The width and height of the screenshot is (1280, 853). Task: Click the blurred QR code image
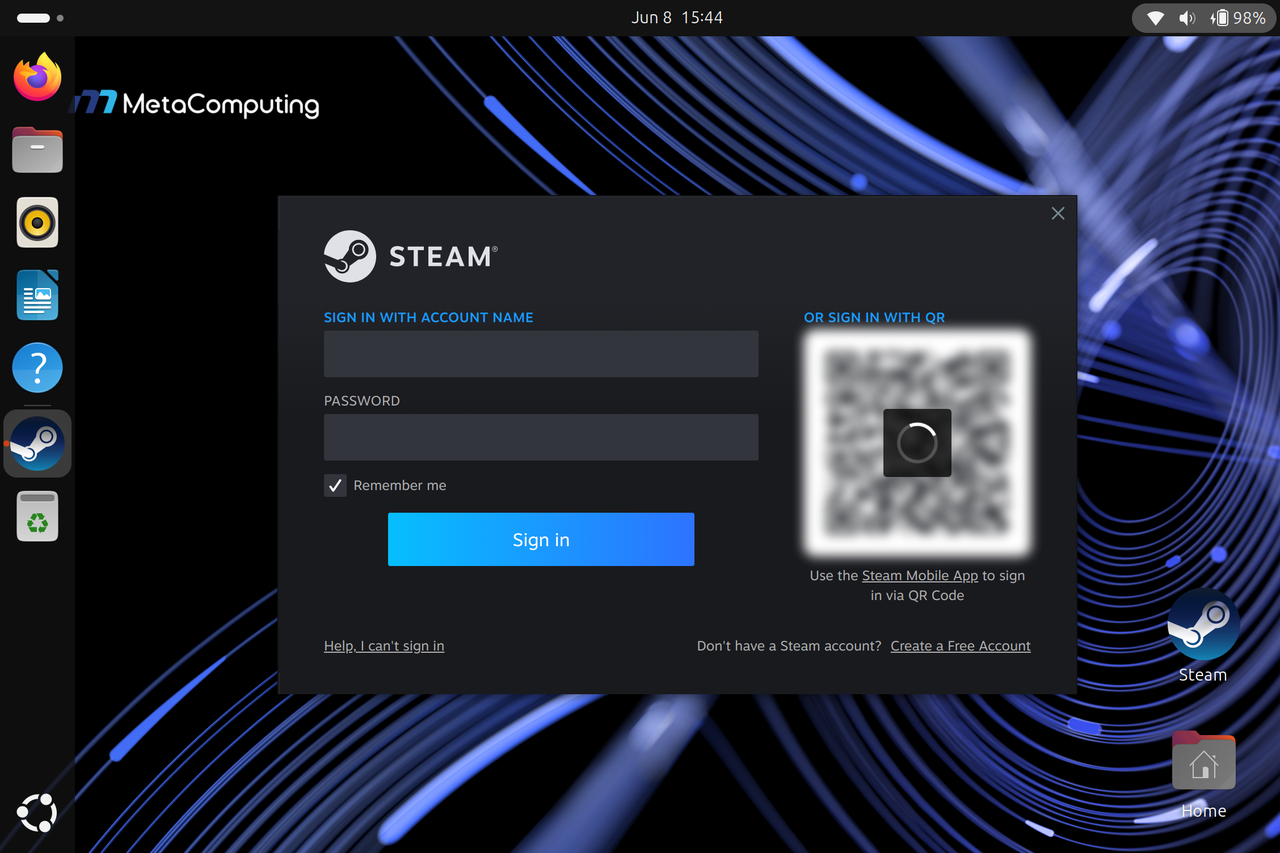click(x=917, y=442)
